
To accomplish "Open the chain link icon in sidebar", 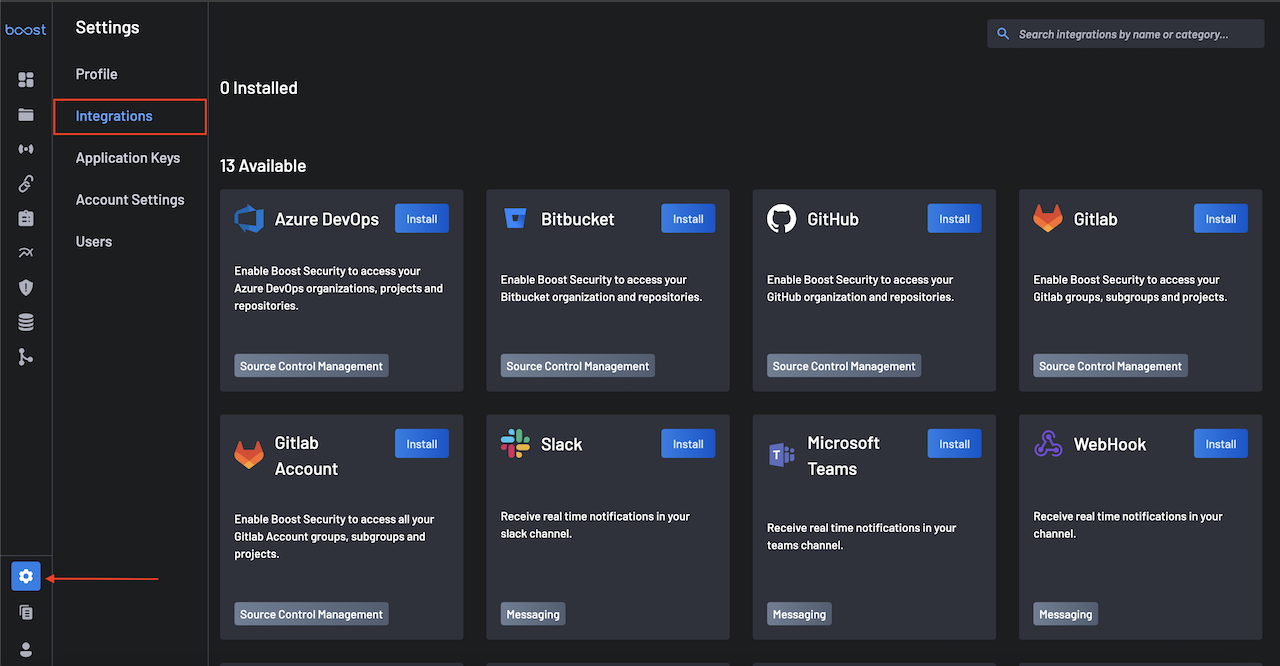I will 26,183.
